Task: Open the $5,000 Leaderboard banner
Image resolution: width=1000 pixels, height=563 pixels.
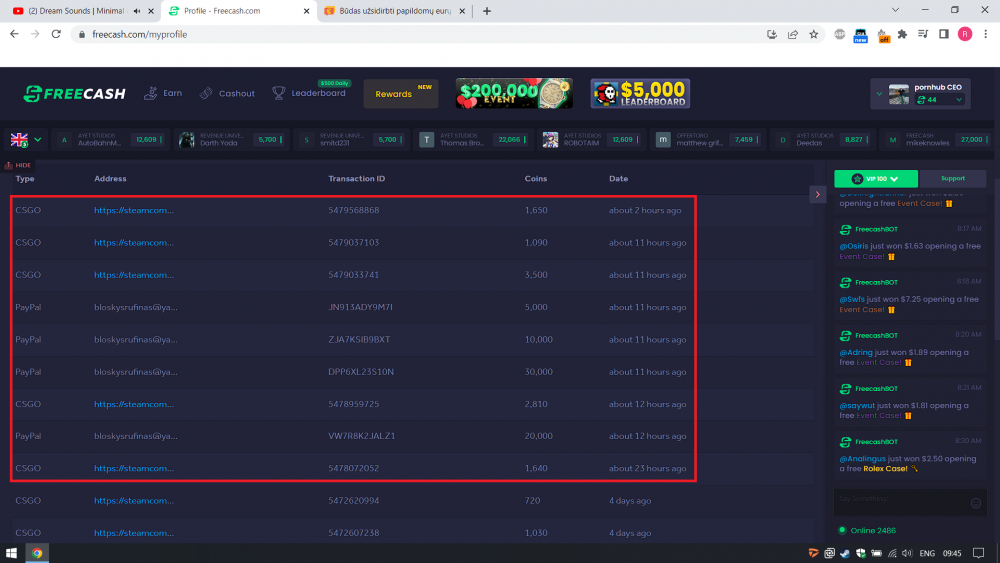Action: click(640, 93)
